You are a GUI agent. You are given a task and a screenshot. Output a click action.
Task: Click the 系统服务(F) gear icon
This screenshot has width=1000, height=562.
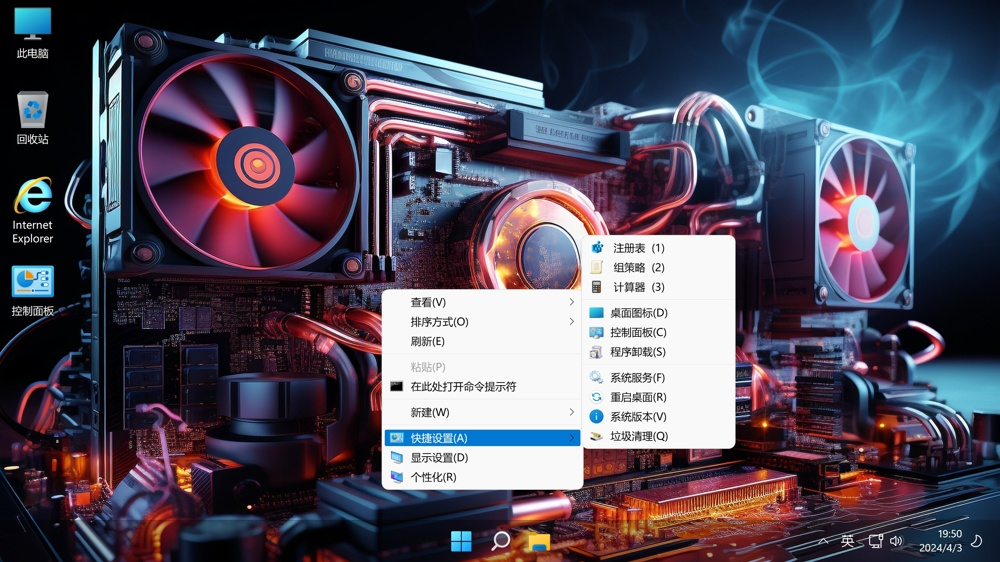[596, 378]
